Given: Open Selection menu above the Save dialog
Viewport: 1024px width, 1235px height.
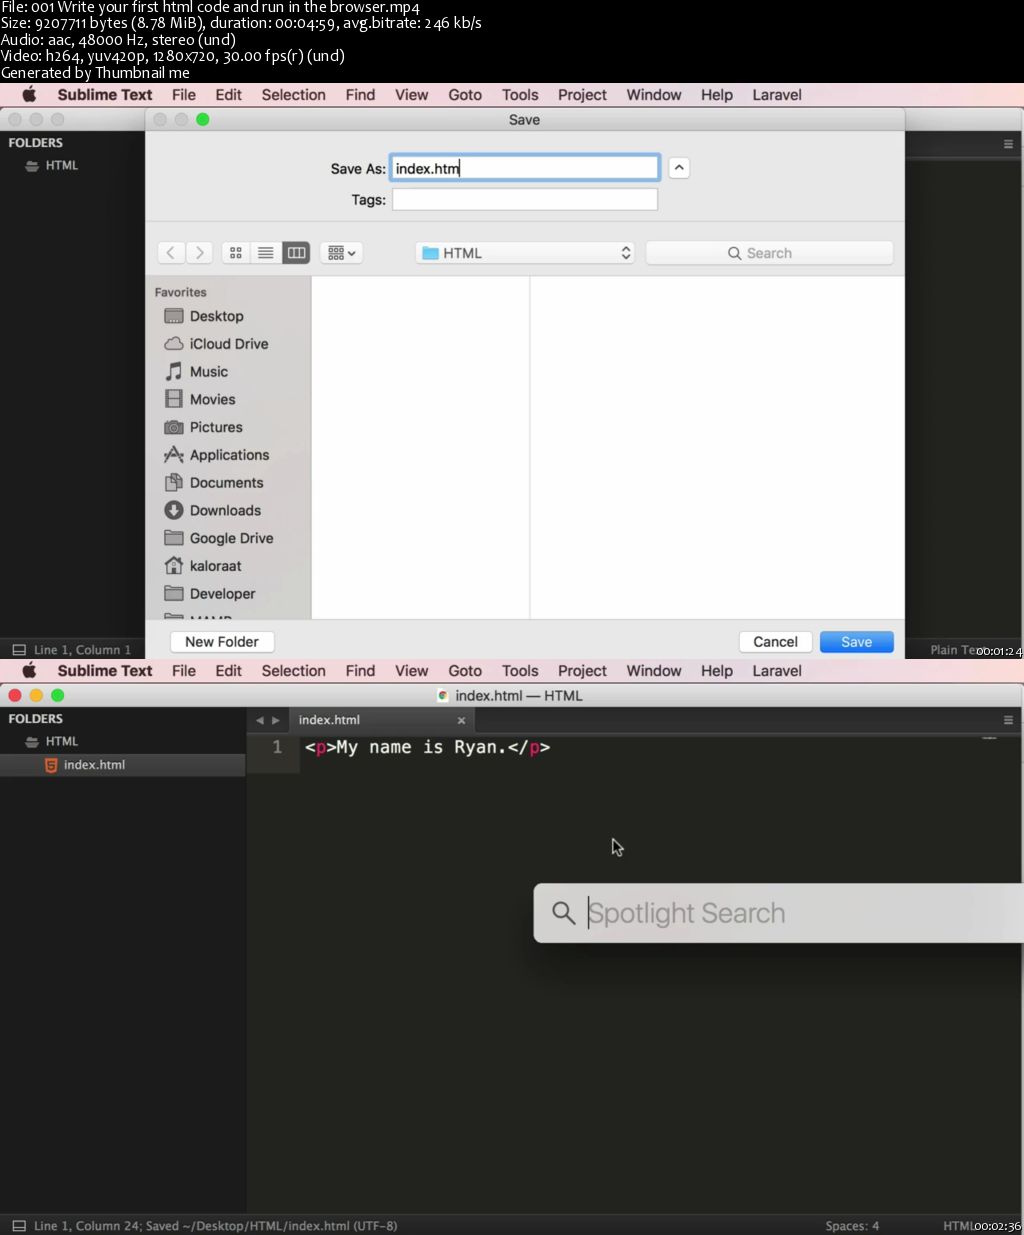Looking at the screenshot, I should tap(294, 95).
